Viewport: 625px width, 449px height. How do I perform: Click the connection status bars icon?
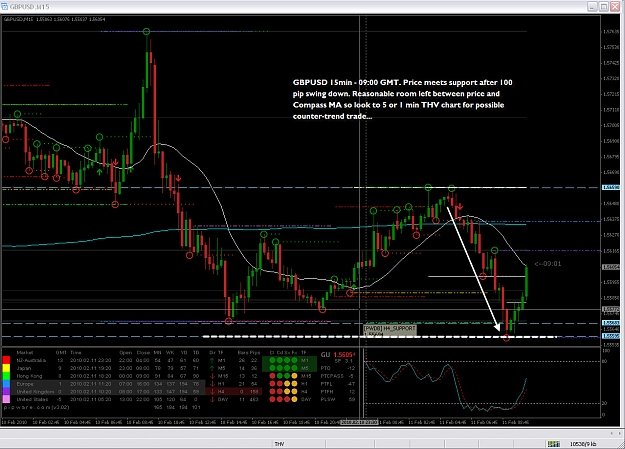coord(554,444)
